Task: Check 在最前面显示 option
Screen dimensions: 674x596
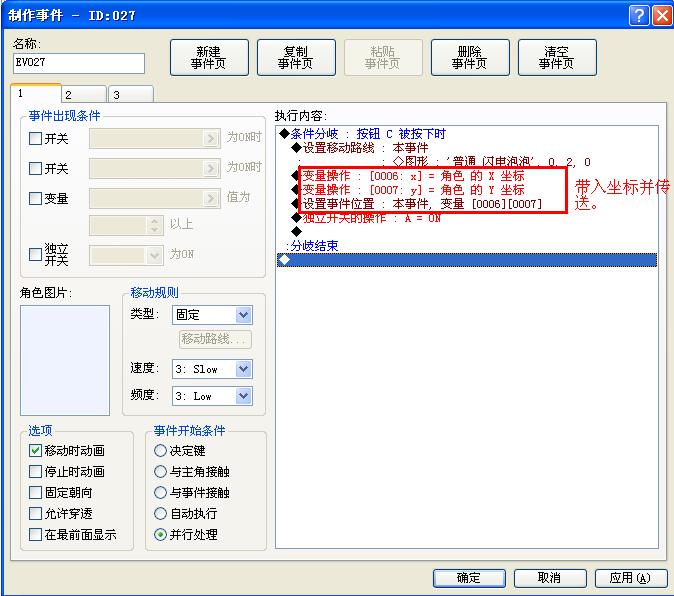Action: pyautogui.click(x=35, y=535)
